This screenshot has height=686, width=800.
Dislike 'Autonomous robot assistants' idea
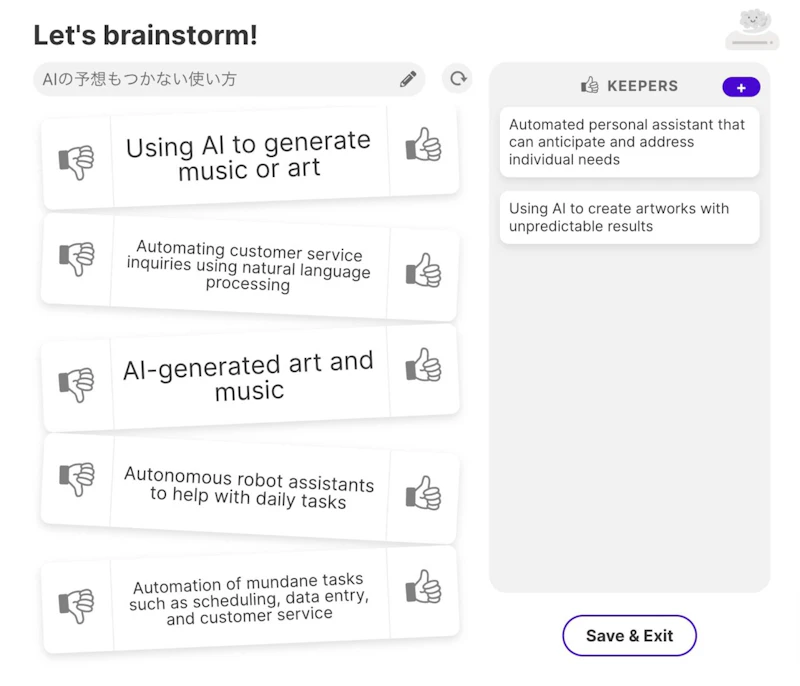76,480
